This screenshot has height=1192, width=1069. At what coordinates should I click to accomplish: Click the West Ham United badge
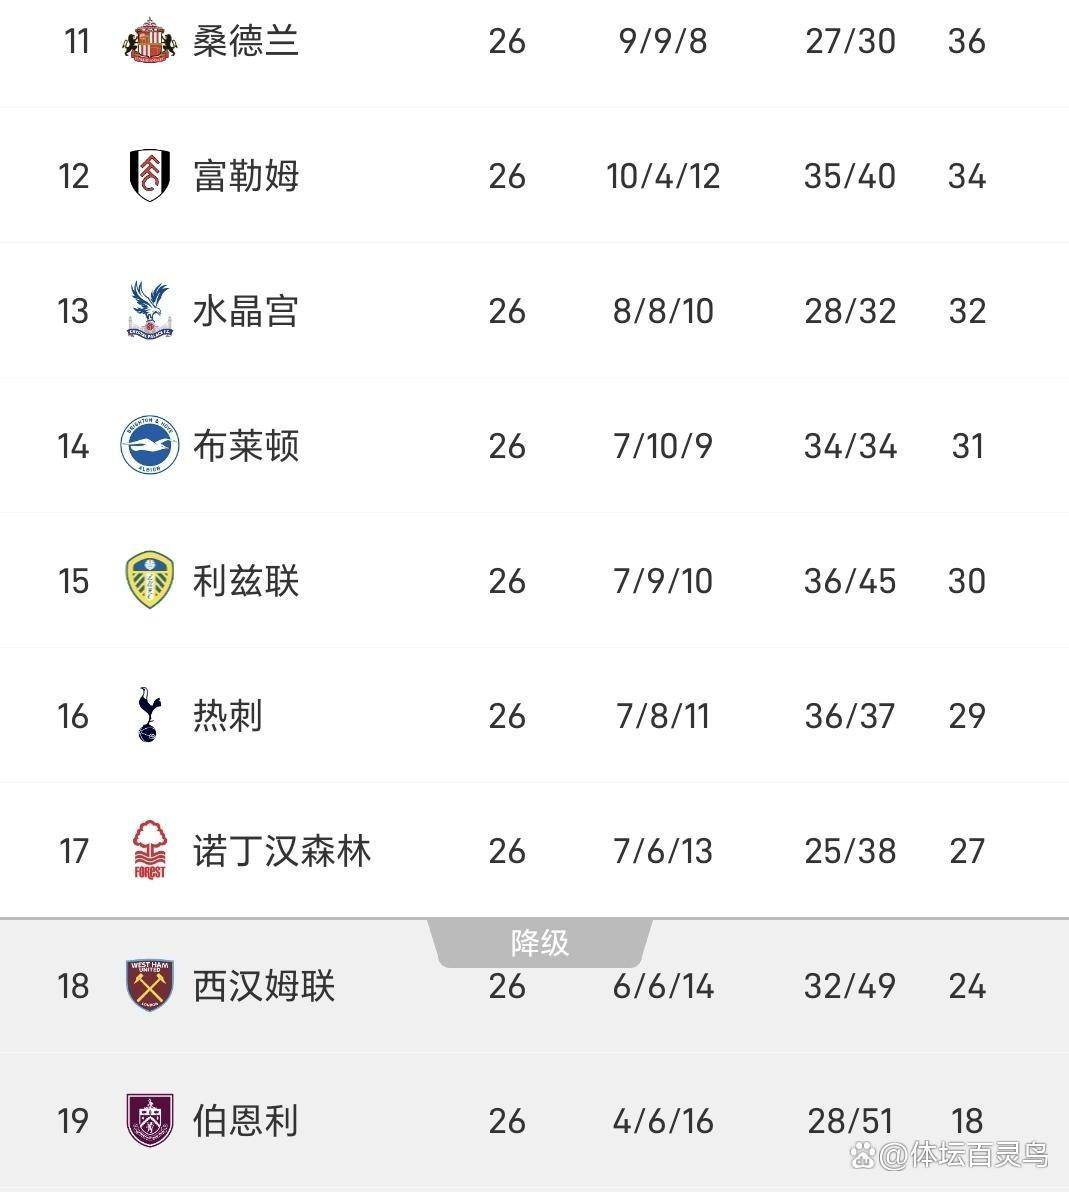(x=150, y=986)
